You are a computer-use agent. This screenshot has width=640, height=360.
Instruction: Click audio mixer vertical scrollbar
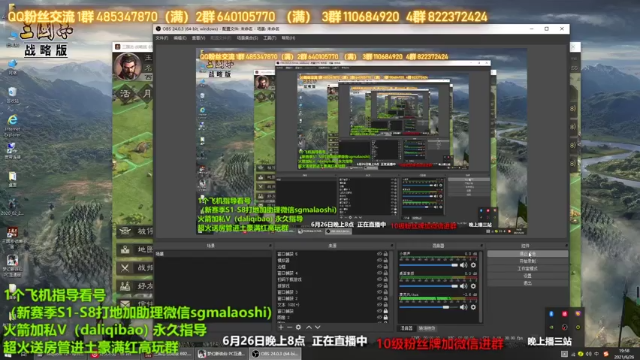[481, 286]
